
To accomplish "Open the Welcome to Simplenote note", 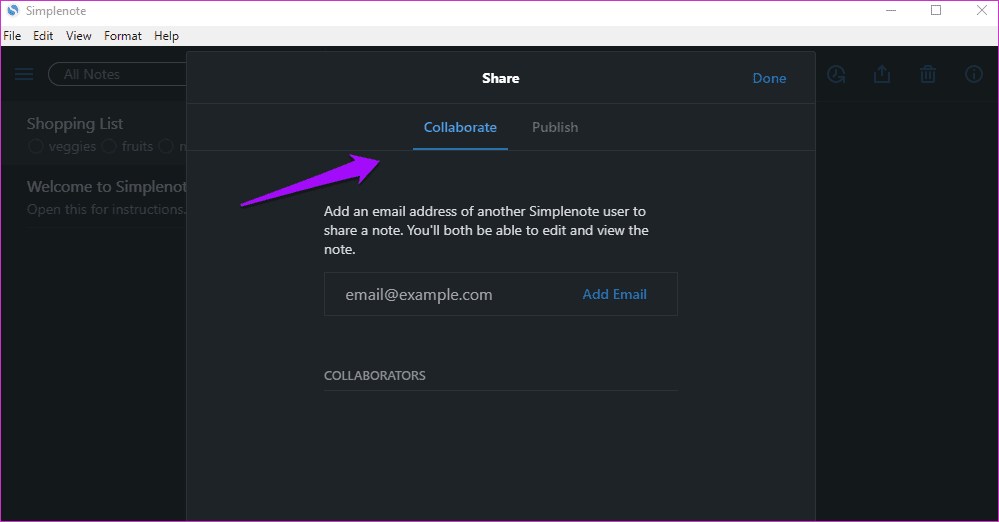I will (94, 197).
